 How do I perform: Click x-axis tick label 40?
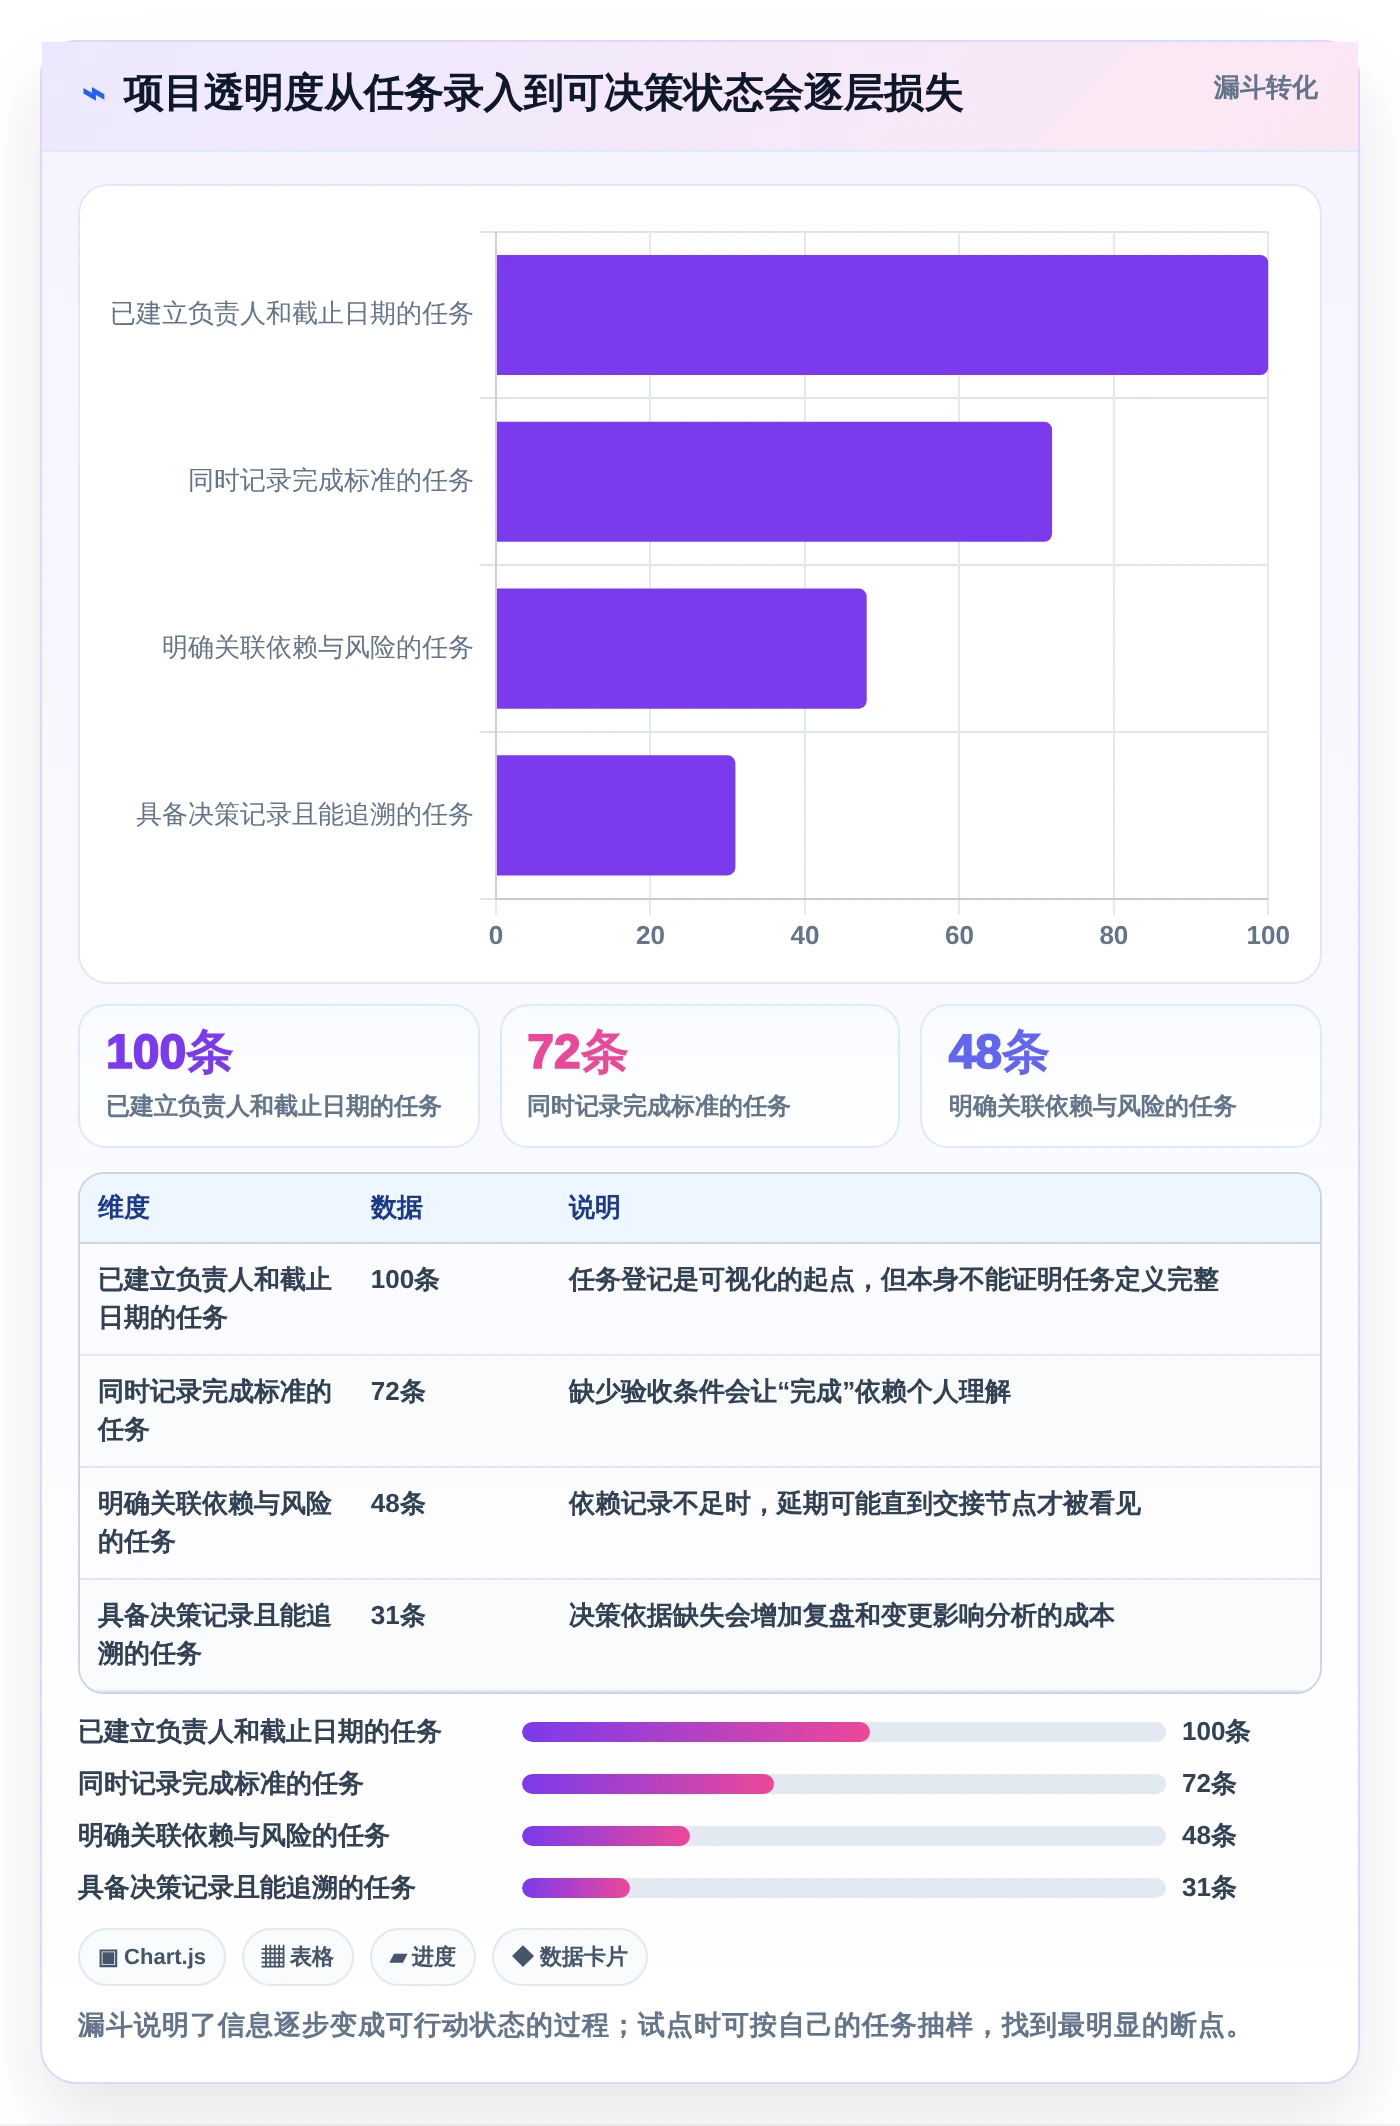[805, 935]
